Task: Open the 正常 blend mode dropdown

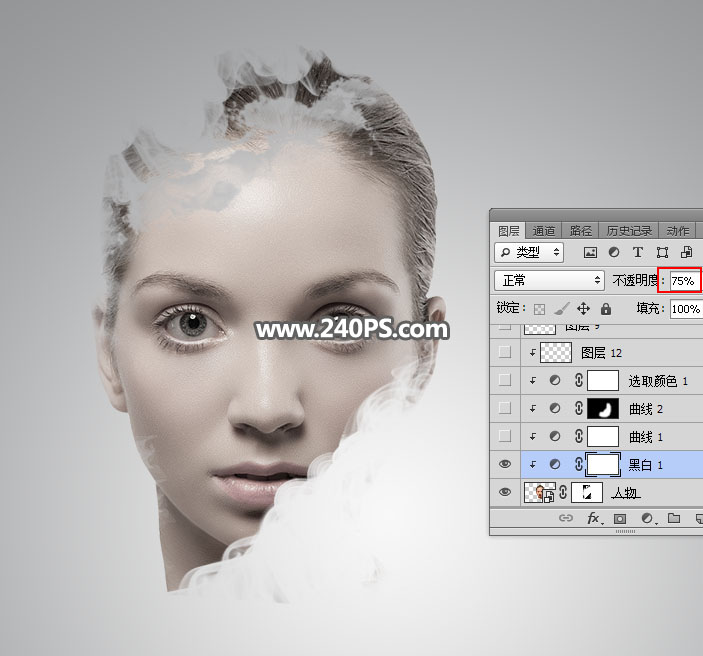Action: tap(551, 281)
